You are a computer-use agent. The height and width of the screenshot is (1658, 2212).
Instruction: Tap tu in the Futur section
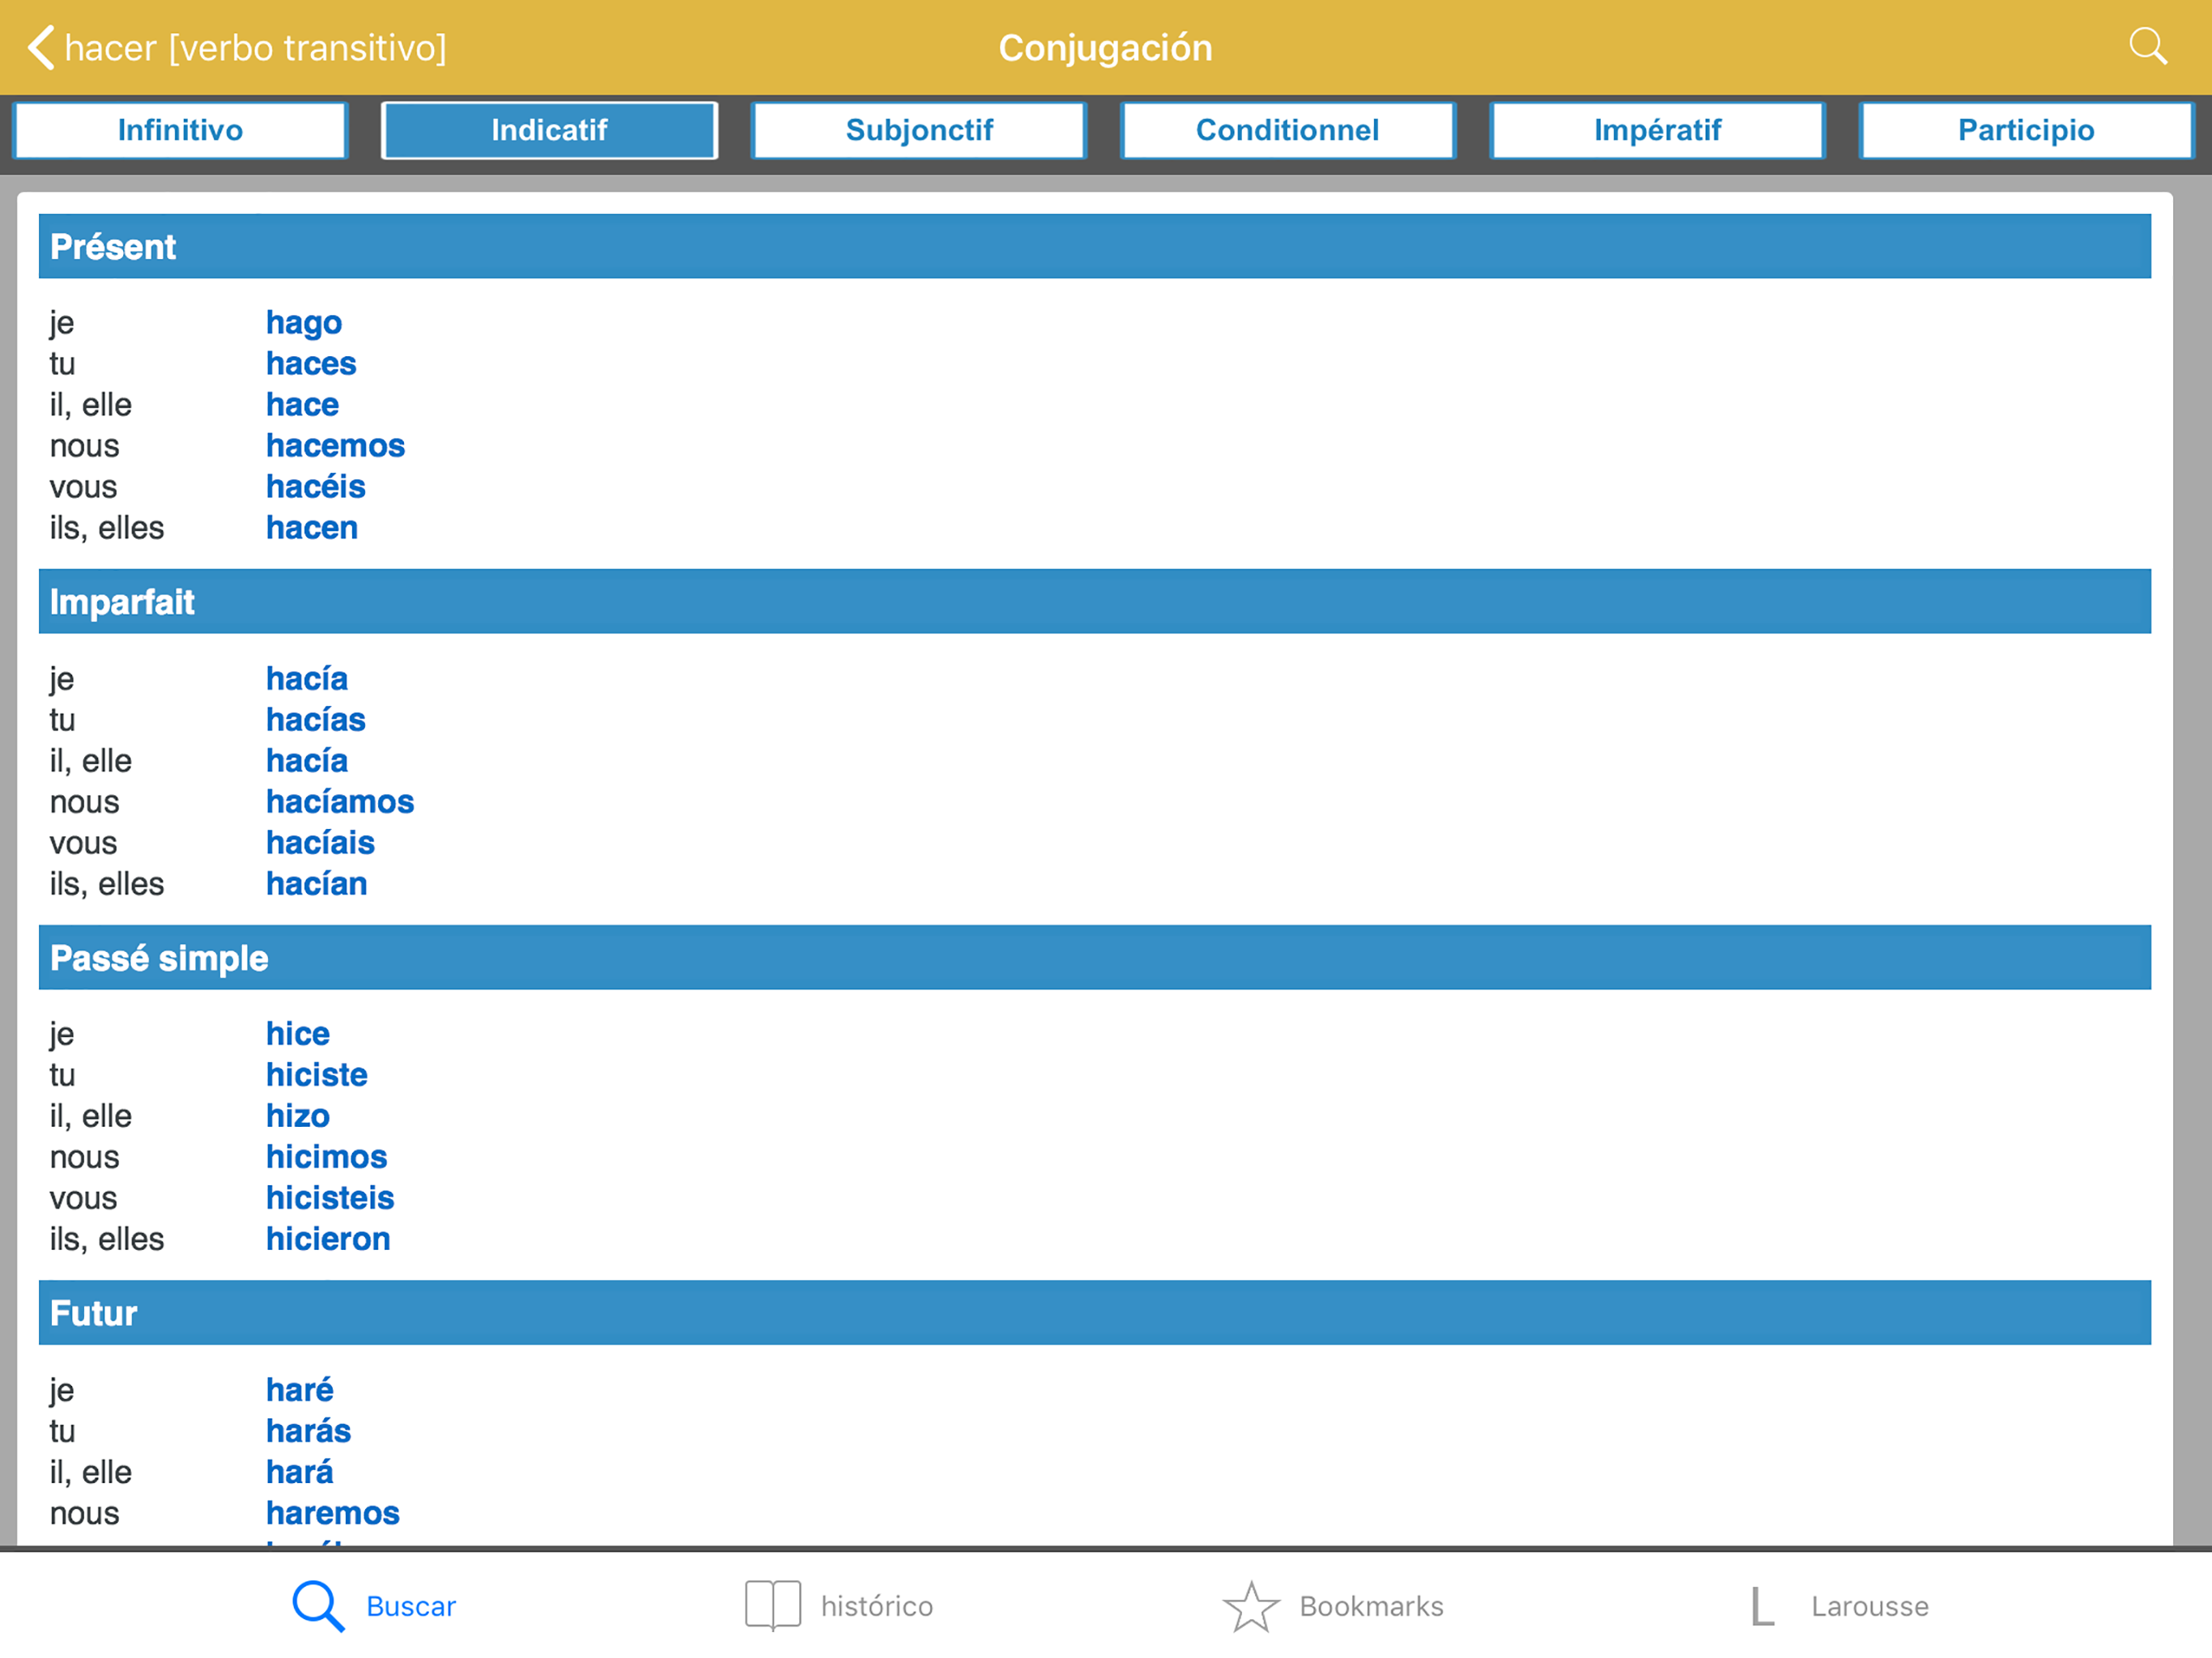tap(62, 1431)
